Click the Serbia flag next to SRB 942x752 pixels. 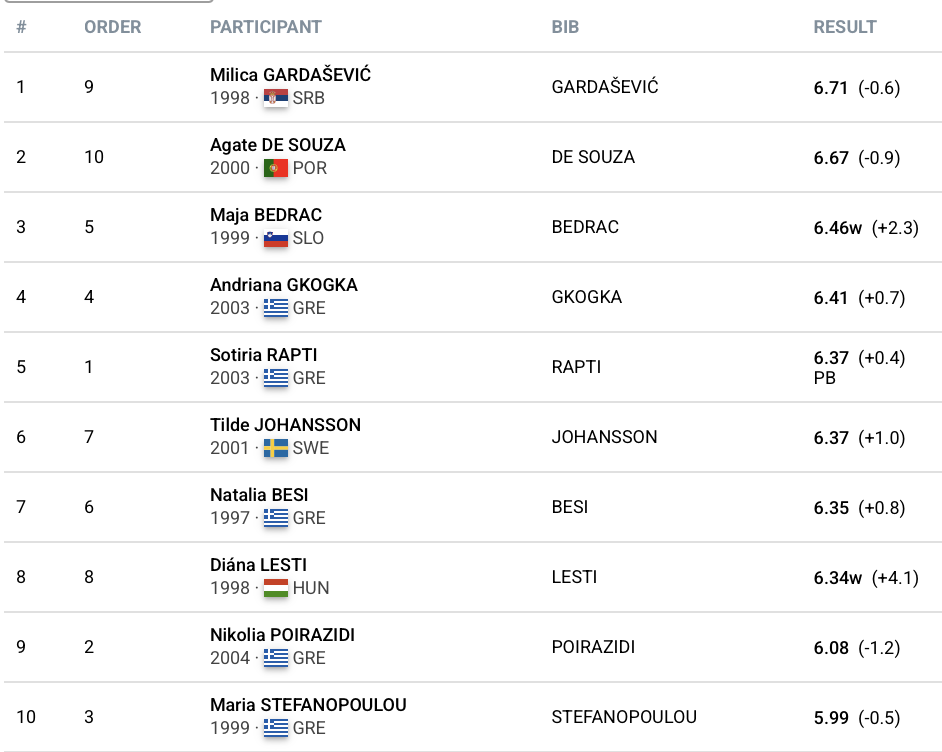(x=275, y=98)
